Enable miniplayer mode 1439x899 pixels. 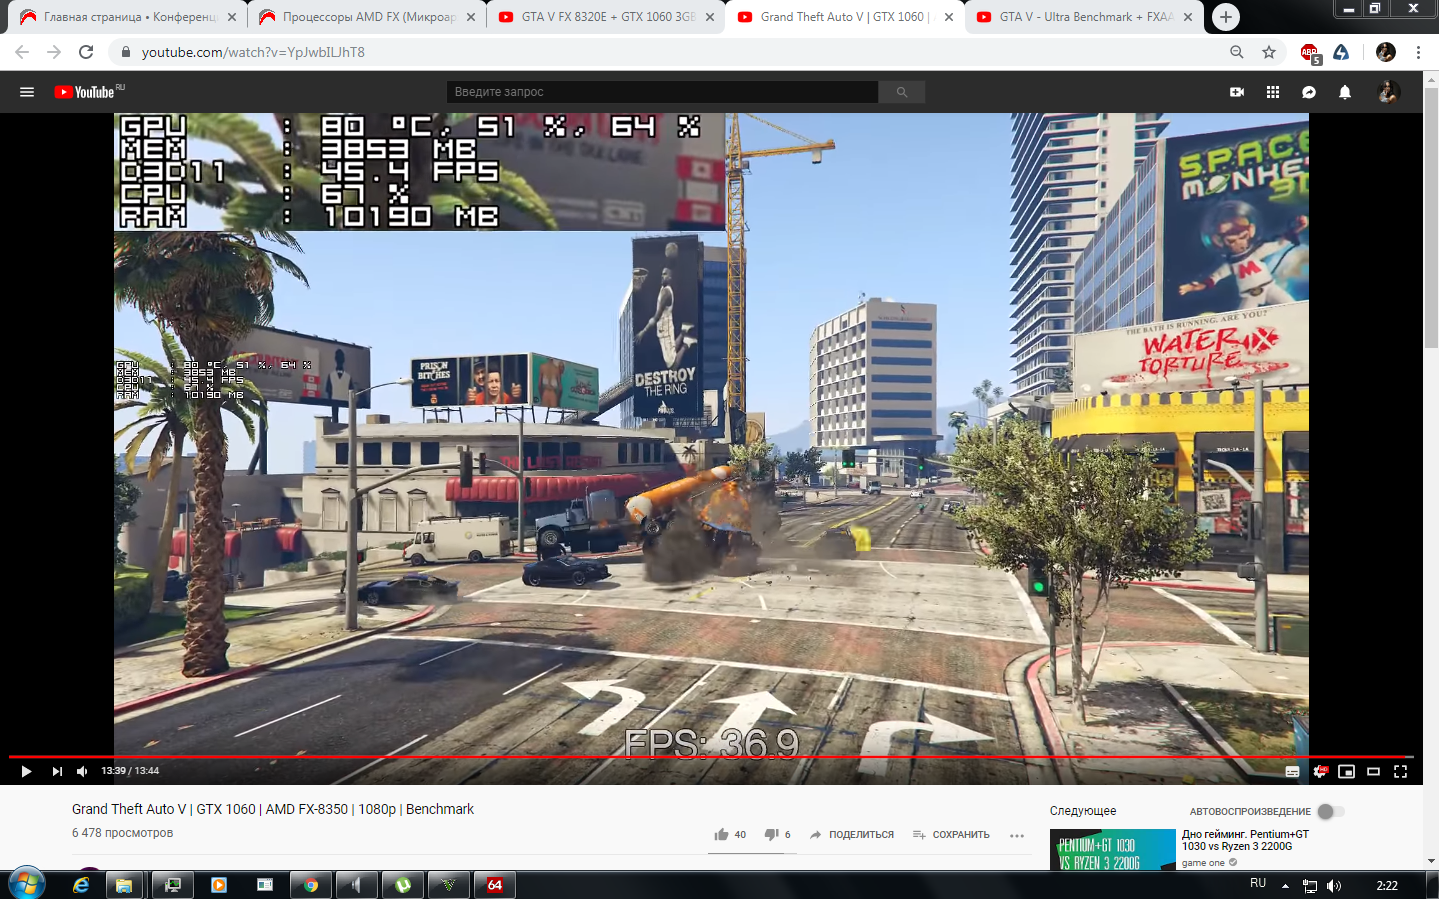1347,771
